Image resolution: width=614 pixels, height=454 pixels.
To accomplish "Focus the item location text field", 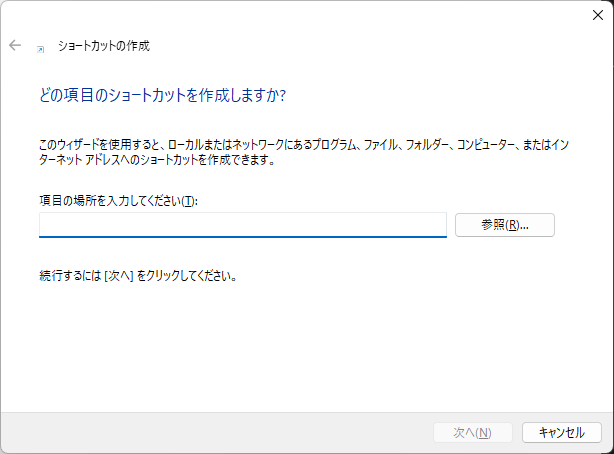I will coord(242,224).
